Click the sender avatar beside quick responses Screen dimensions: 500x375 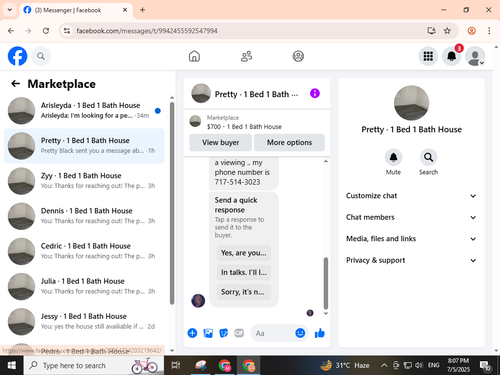tap(198, 301)
